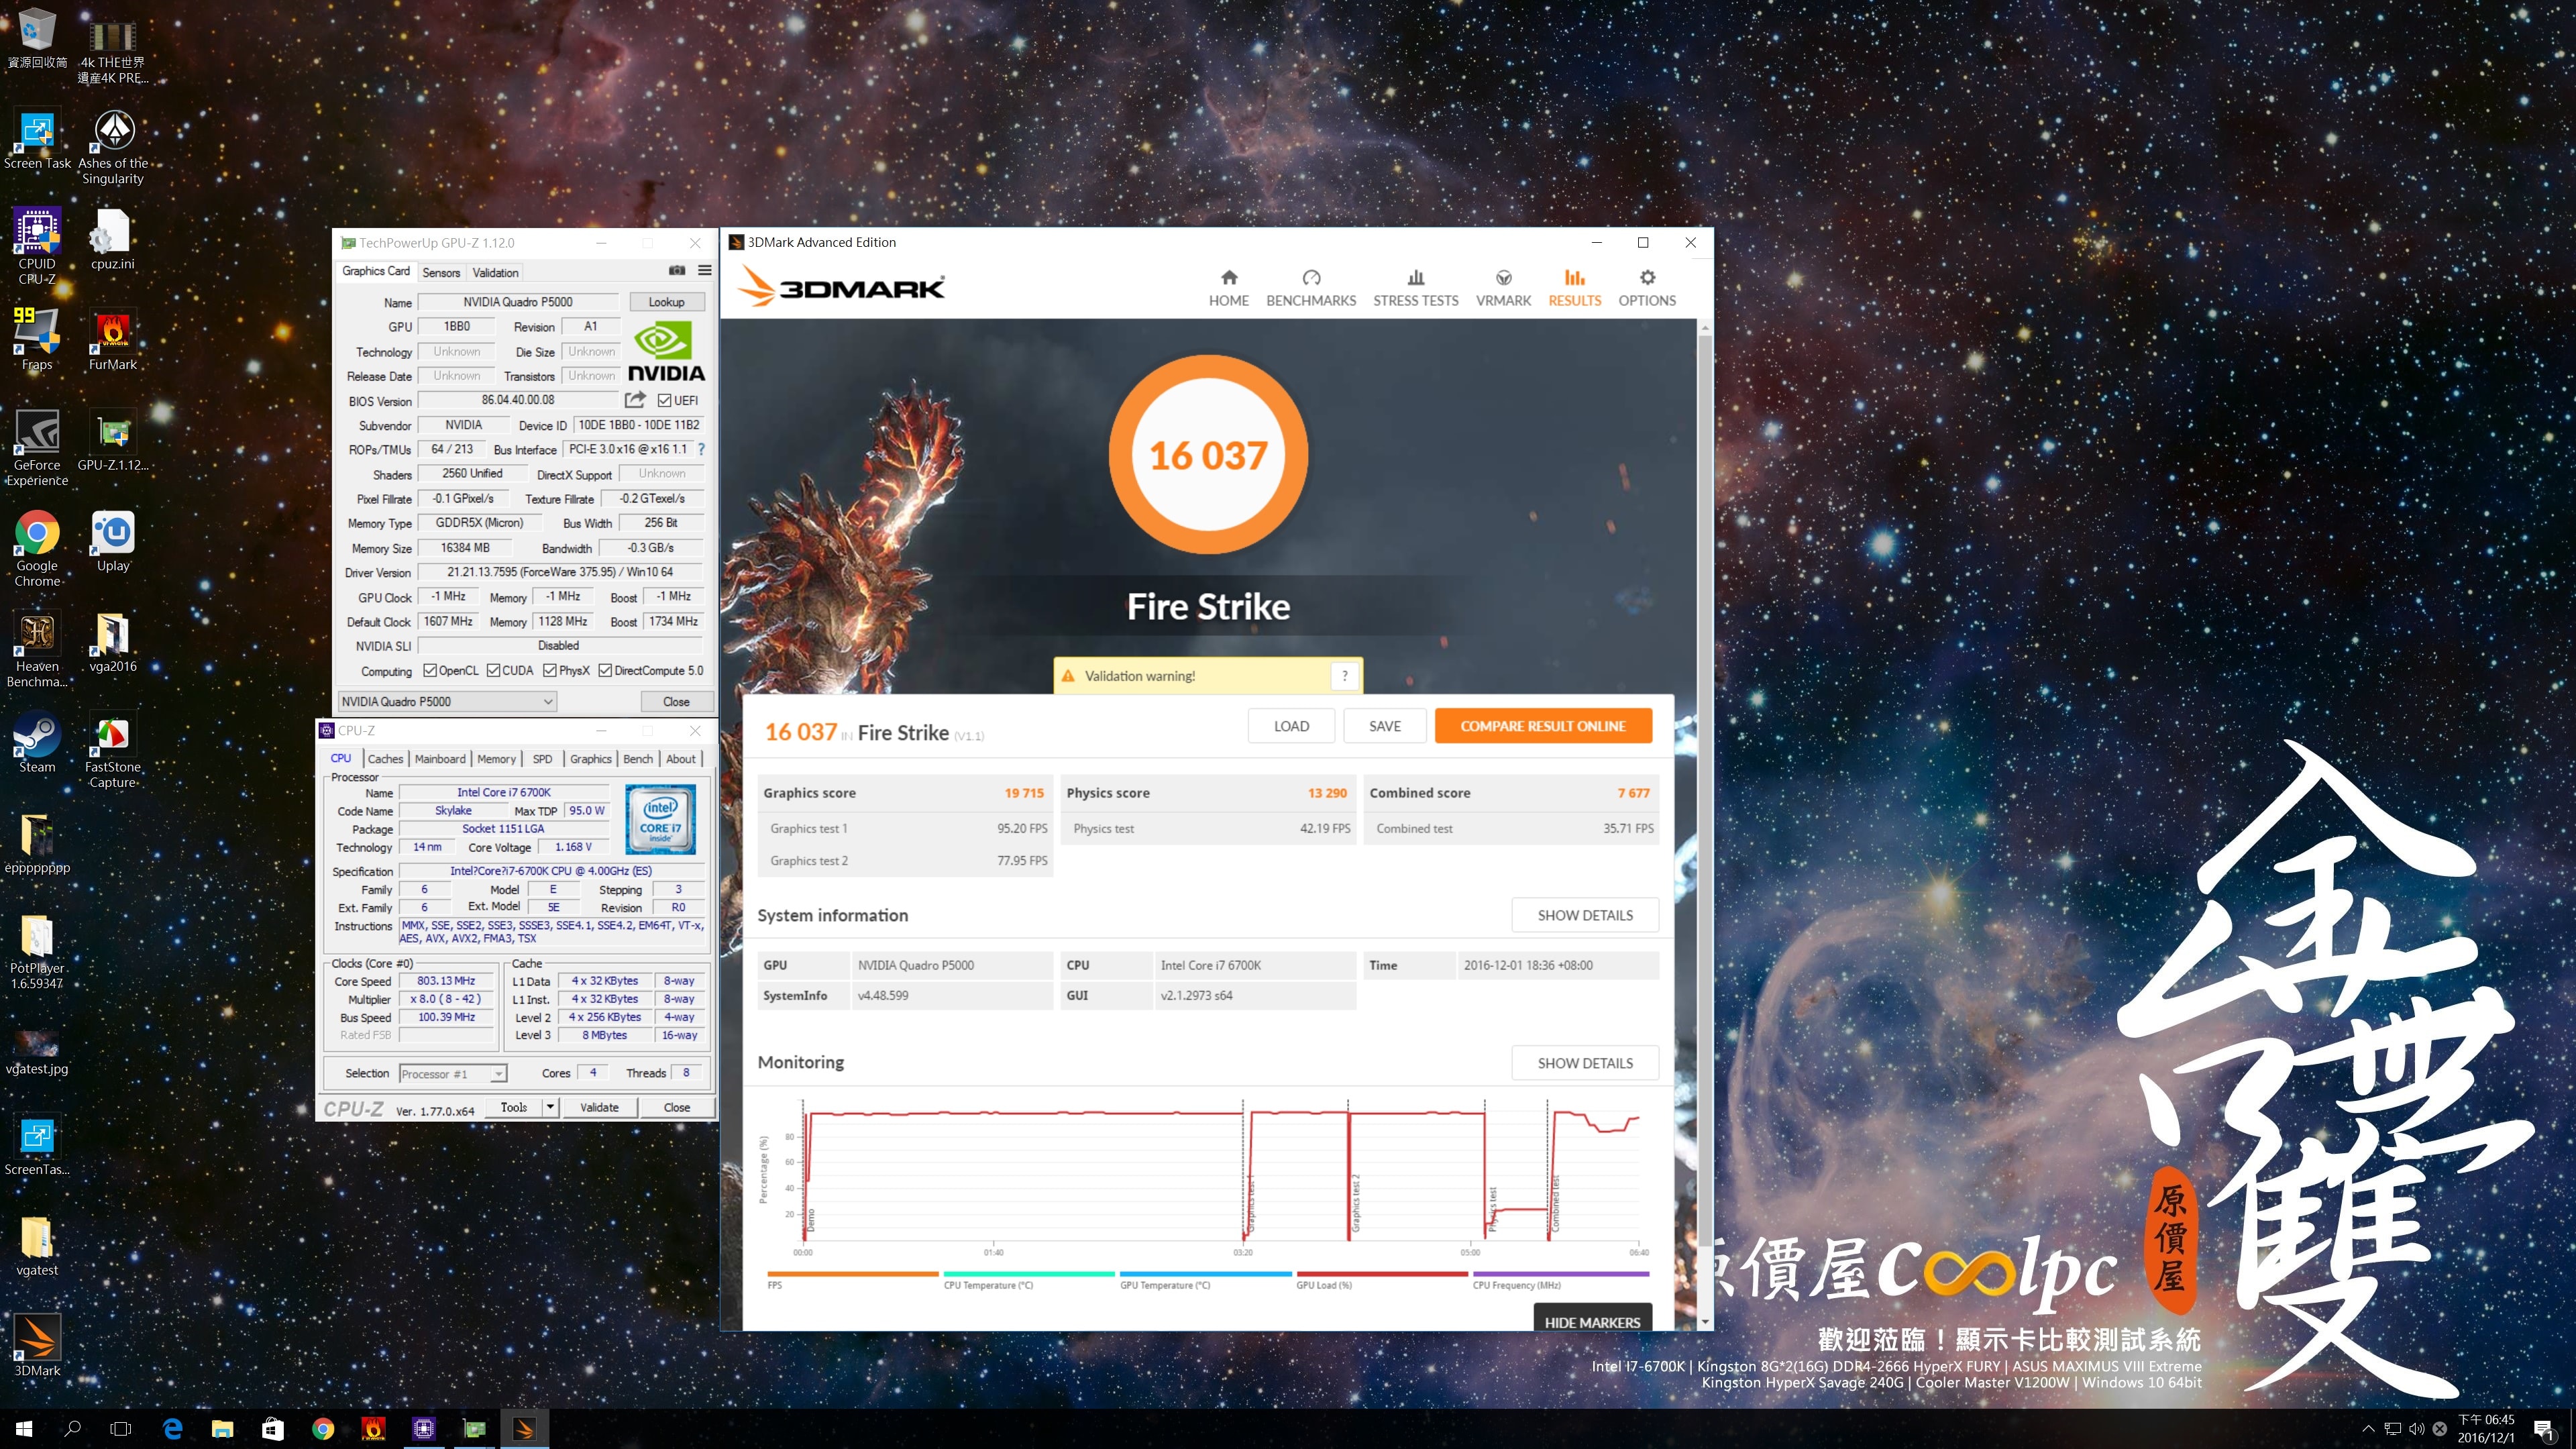Click the BIOS share/export icon in GPU-Z

coord(635,400)
